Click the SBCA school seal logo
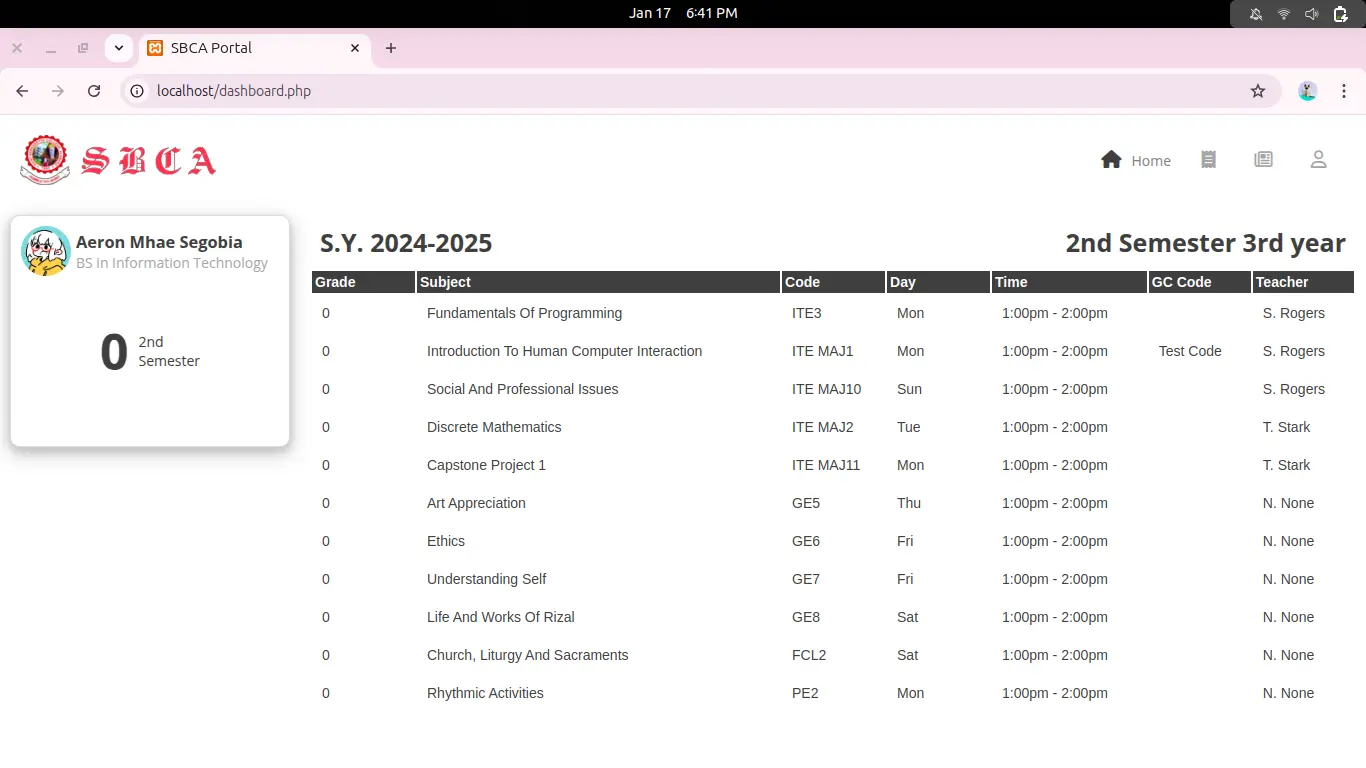The image size is (1366, 768). [x=45, y=160]
